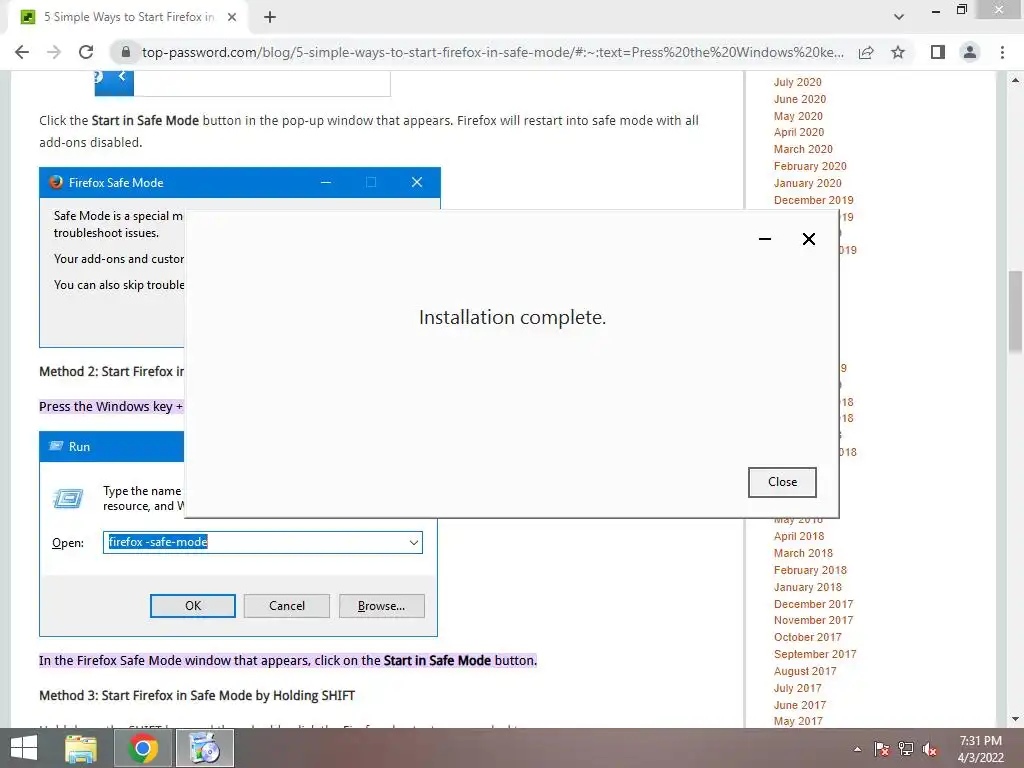Open February 2018 archive link
Viewport: 1024px width, 768px height.
click(810, 570)
